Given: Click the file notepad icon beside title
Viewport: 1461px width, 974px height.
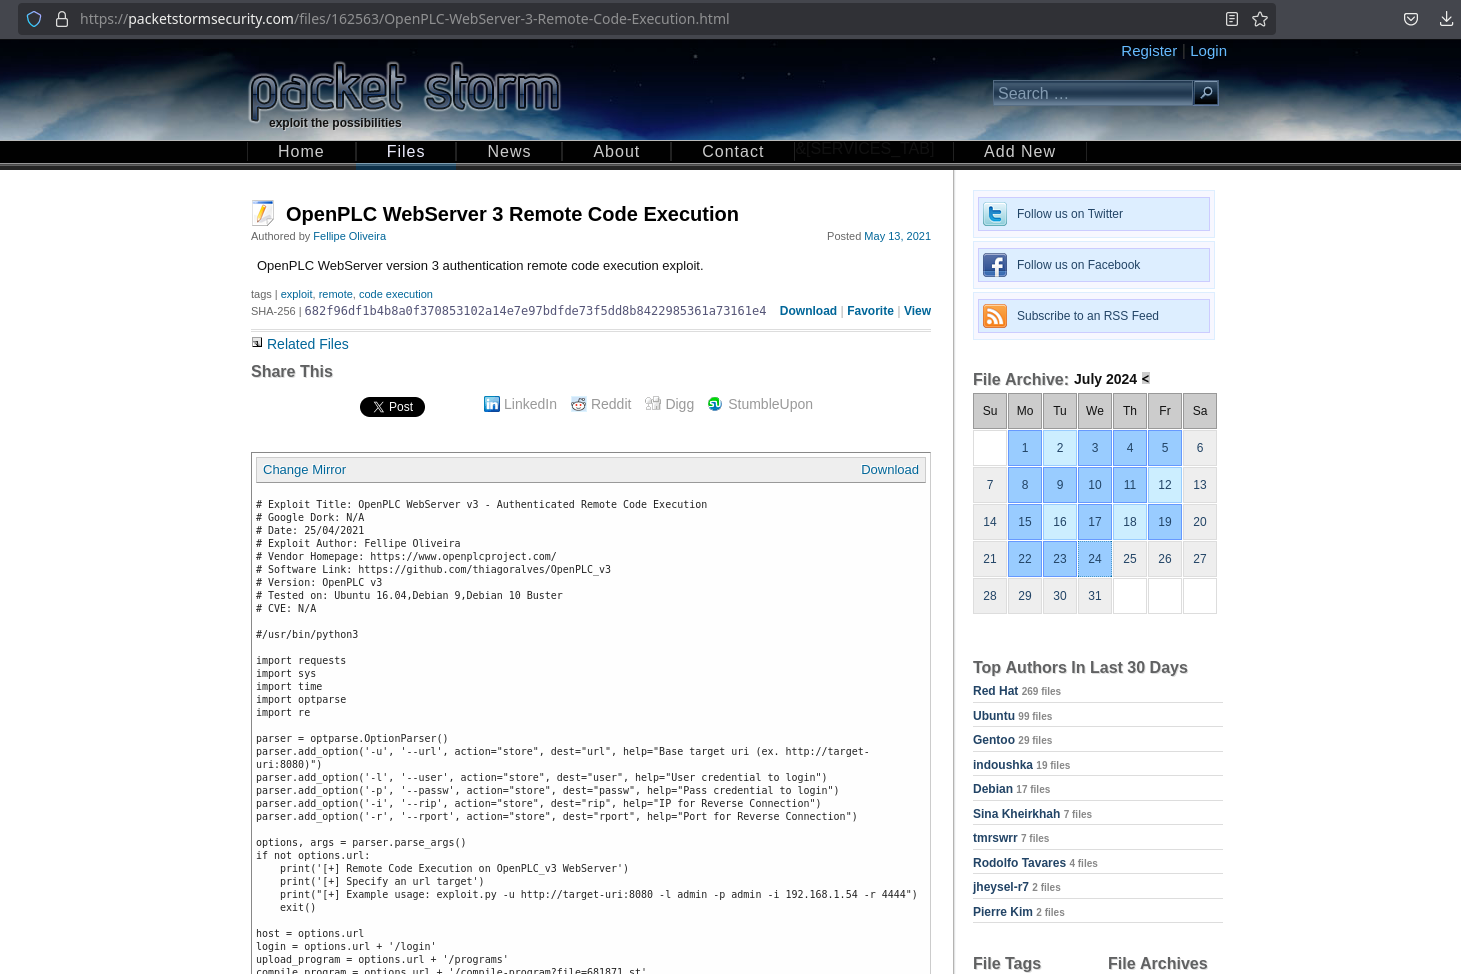Looking at the screenshot, I should (263, 213).
